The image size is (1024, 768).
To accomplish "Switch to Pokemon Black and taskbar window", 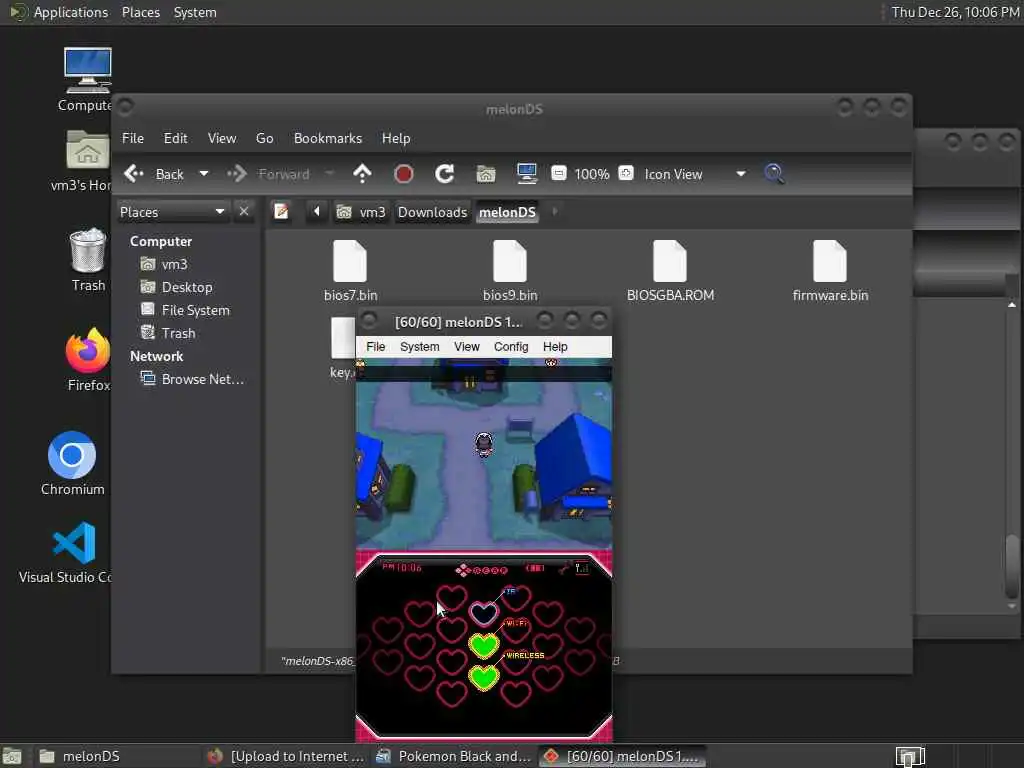I will (x=455, y=756).
